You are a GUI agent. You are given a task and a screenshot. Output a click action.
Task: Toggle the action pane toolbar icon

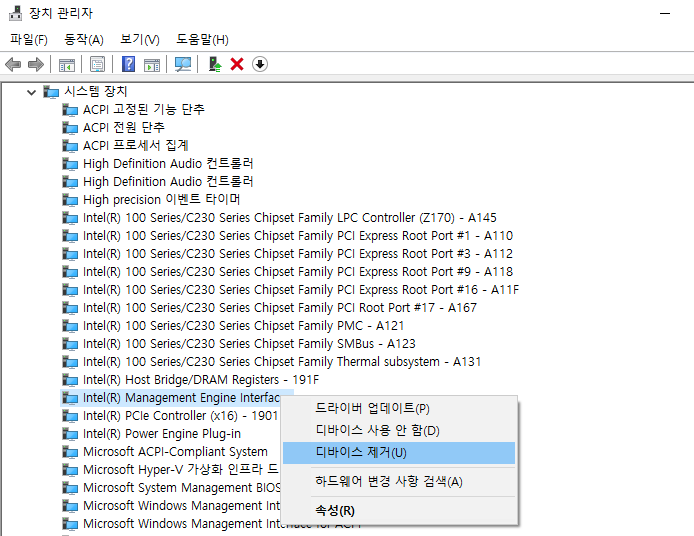[x=152, y=65]
